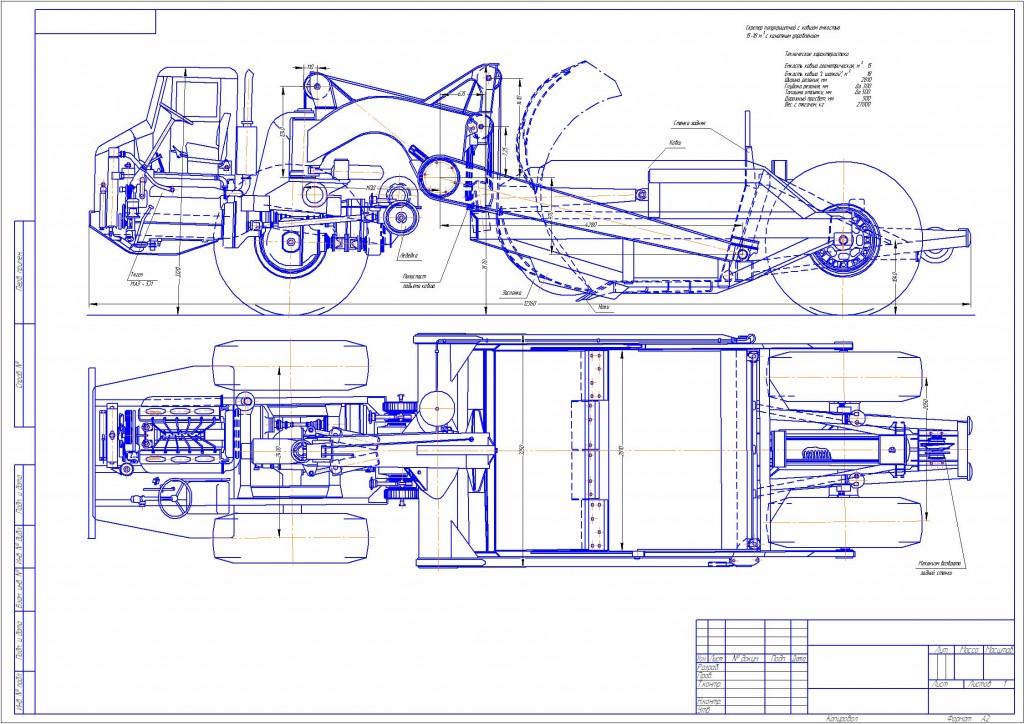Screen dimensions: 1024x724
Task: Click the 'Заслонка' callout label
Action: coord(511,293)
